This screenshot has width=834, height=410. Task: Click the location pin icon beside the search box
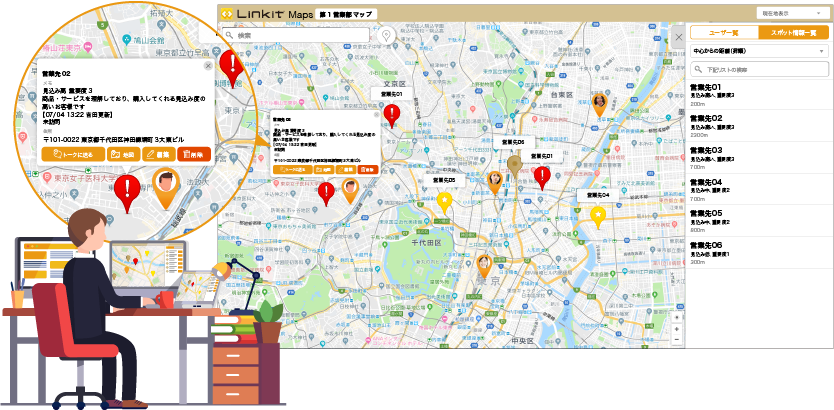(x=386, y=35)
